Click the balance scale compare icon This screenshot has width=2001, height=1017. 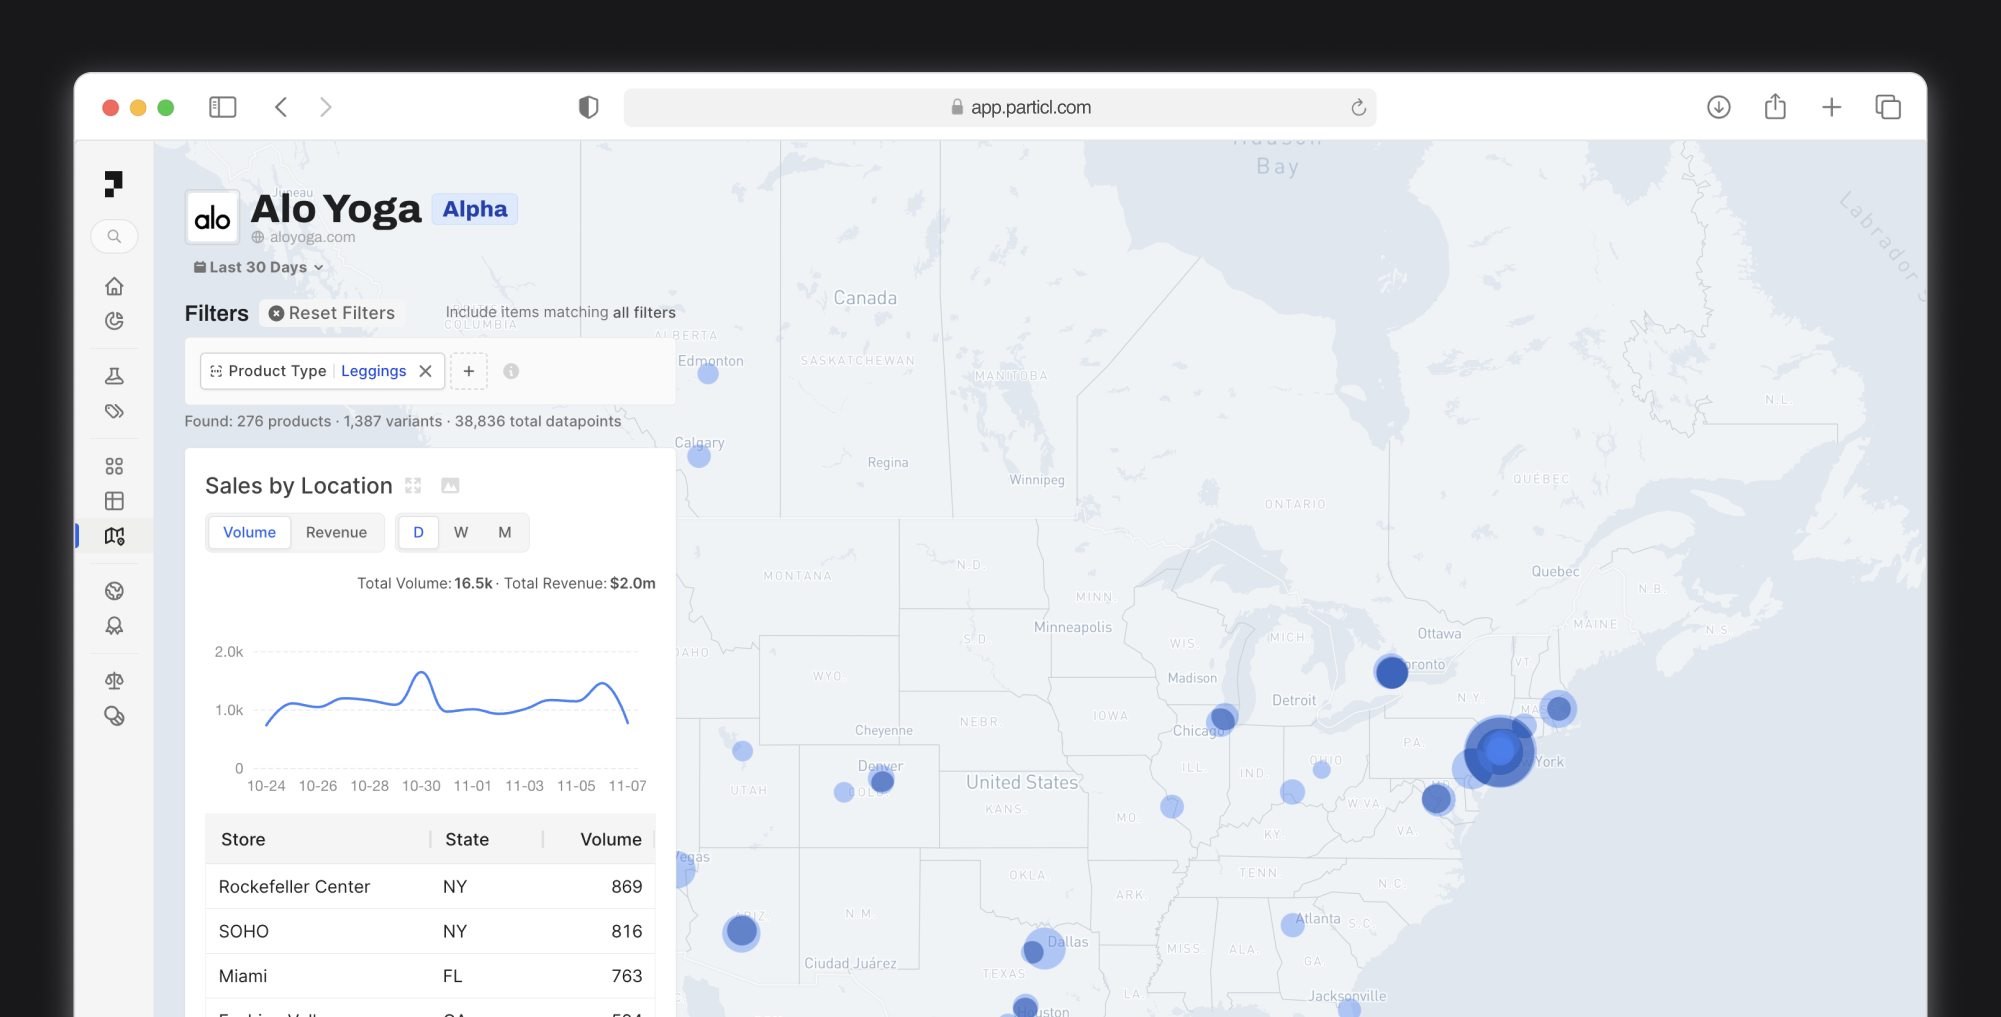tap(114, 681)
